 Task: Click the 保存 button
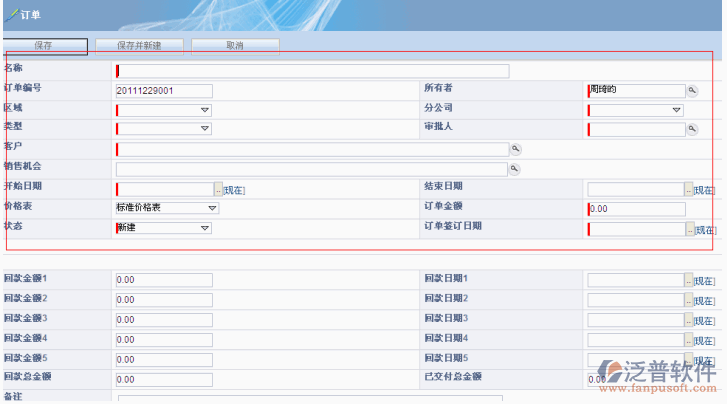coord(44,46)
